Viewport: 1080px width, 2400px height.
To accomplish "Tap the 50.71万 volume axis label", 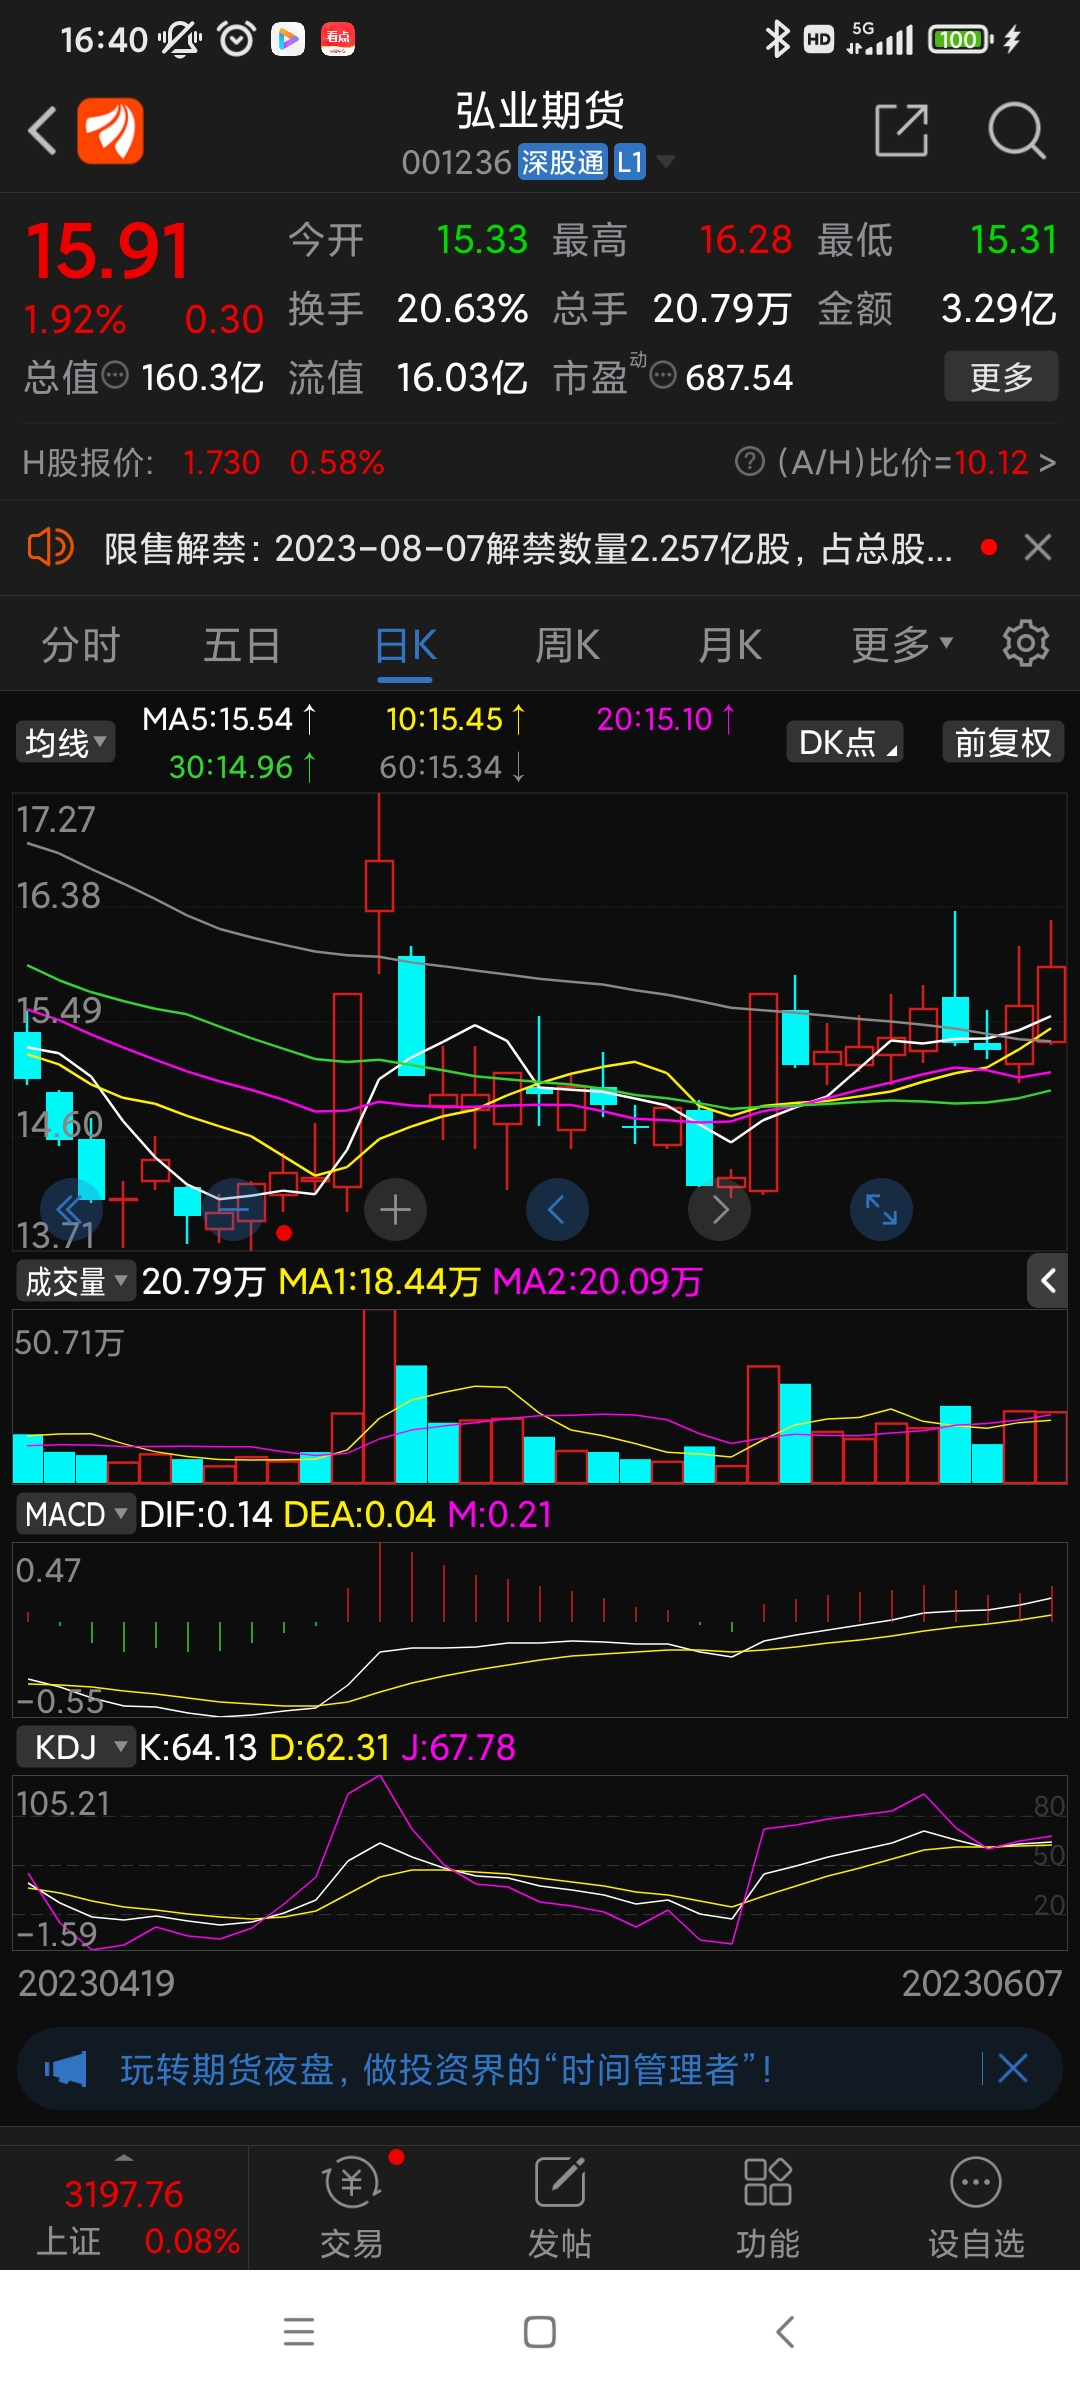I will (69, 1342).
